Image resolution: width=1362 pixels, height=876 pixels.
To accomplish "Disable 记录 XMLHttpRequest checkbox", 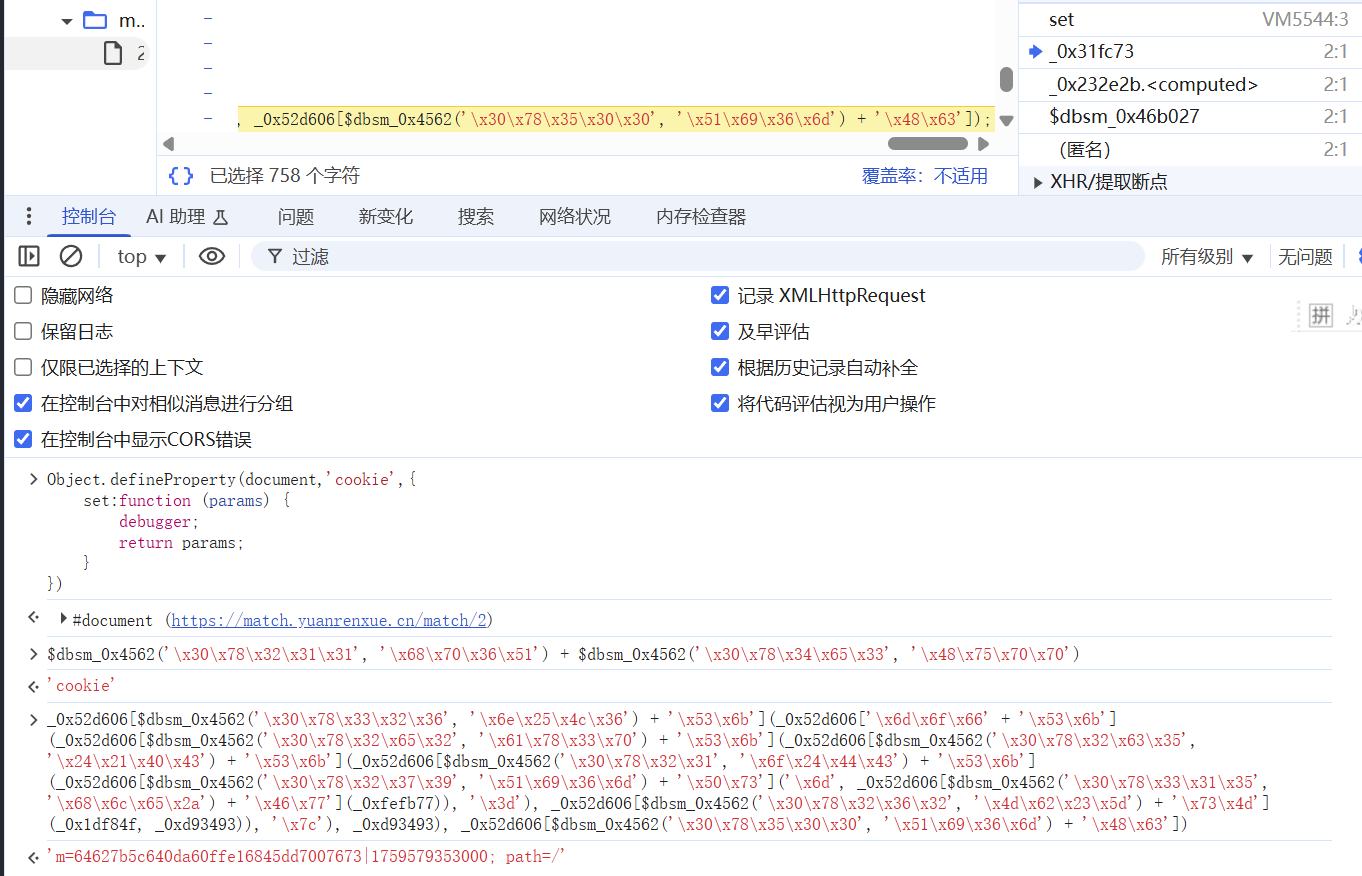I will (720, 295).
